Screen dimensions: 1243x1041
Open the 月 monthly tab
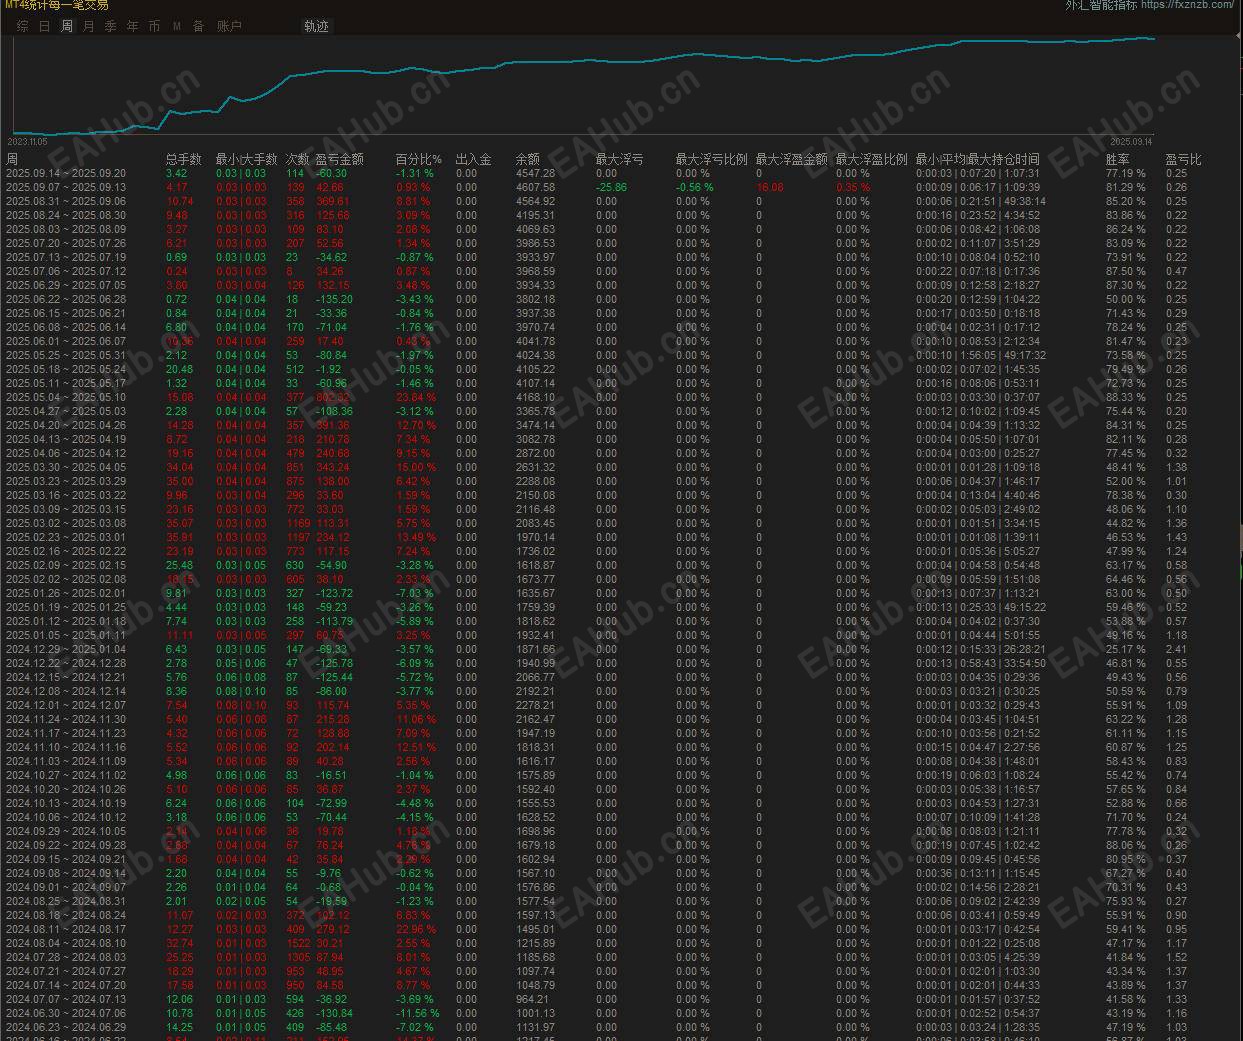pos(88,27)
